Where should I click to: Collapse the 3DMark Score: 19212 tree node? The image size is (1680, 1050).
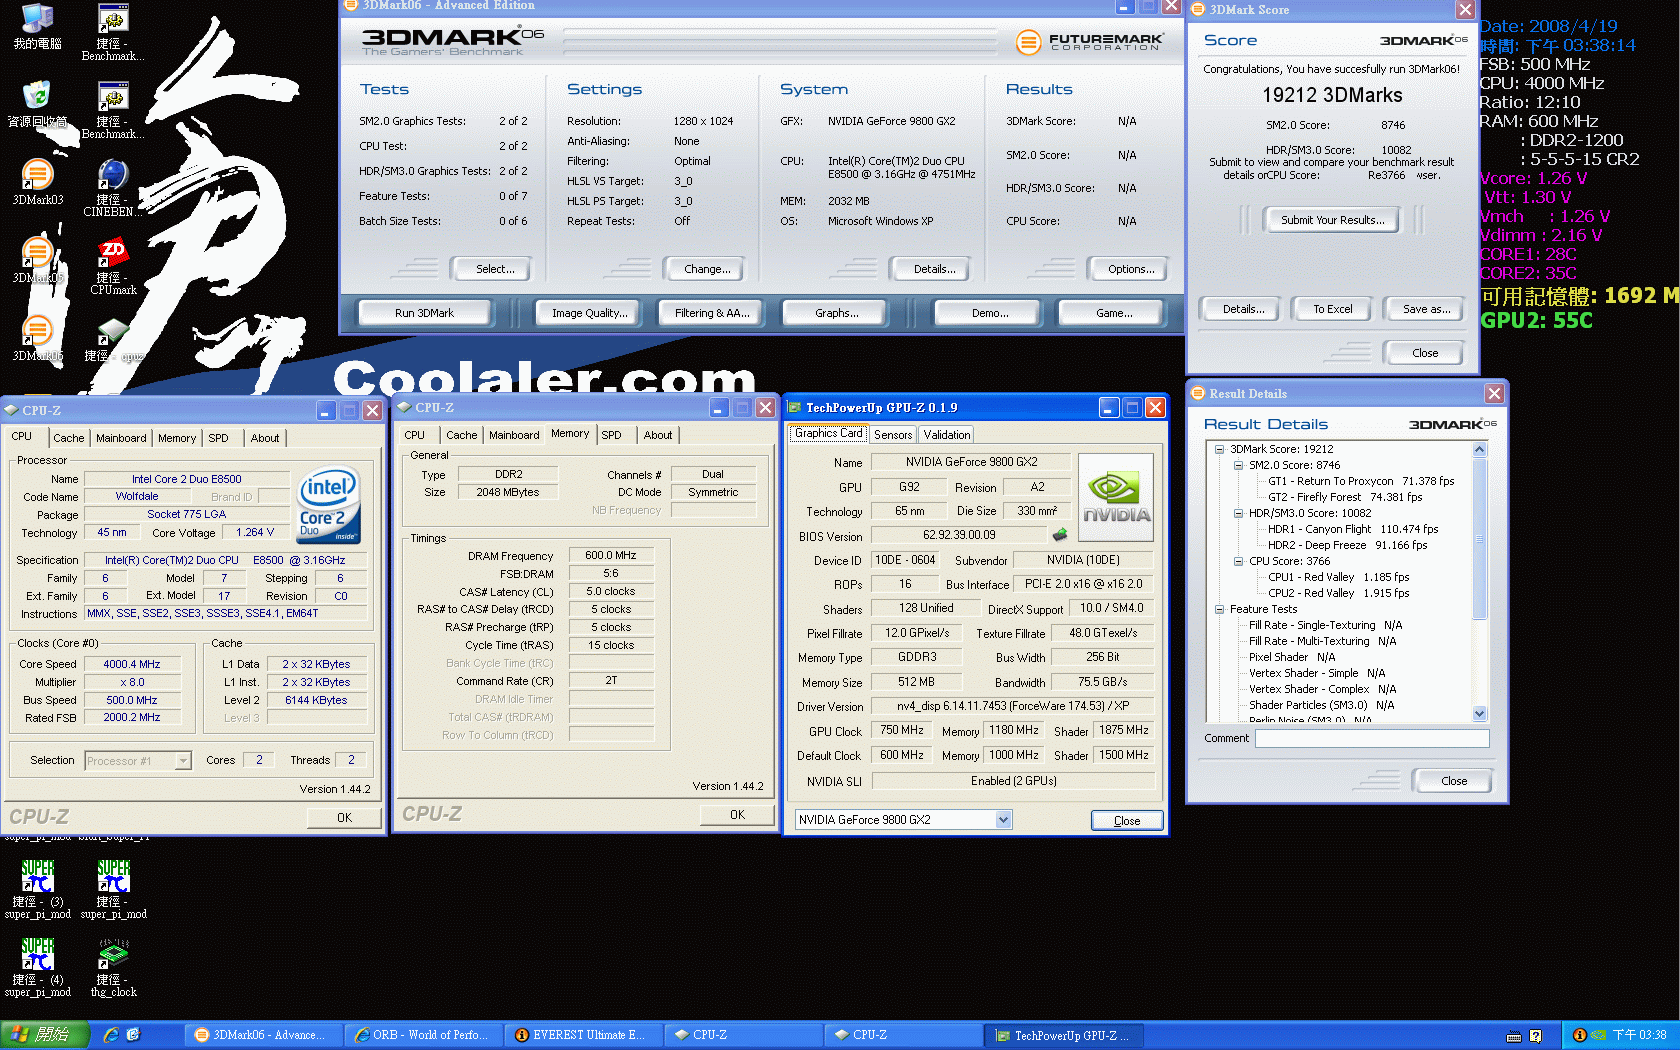1219,449
